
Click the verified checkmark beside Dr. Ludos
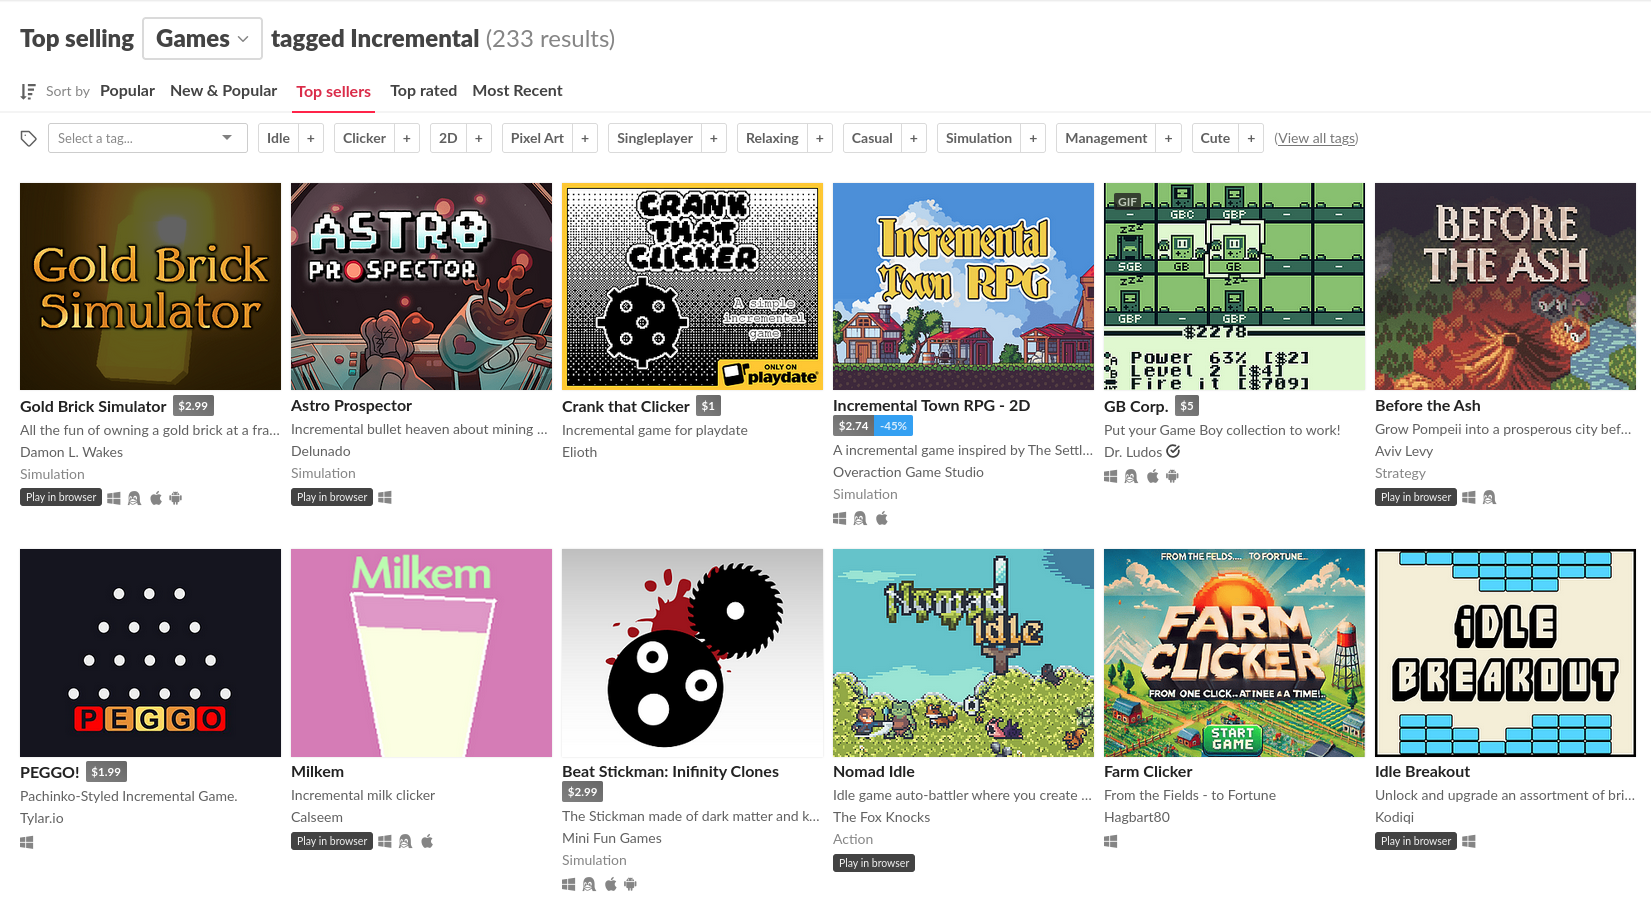click(x=1174, y=451)
